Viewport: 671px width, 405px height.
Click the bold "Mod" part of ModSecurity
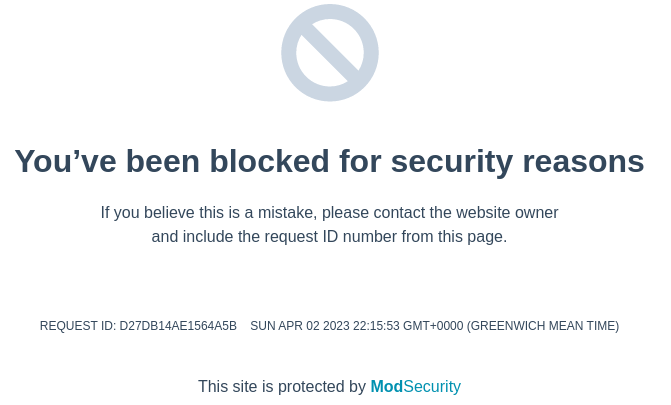(386, 387)
